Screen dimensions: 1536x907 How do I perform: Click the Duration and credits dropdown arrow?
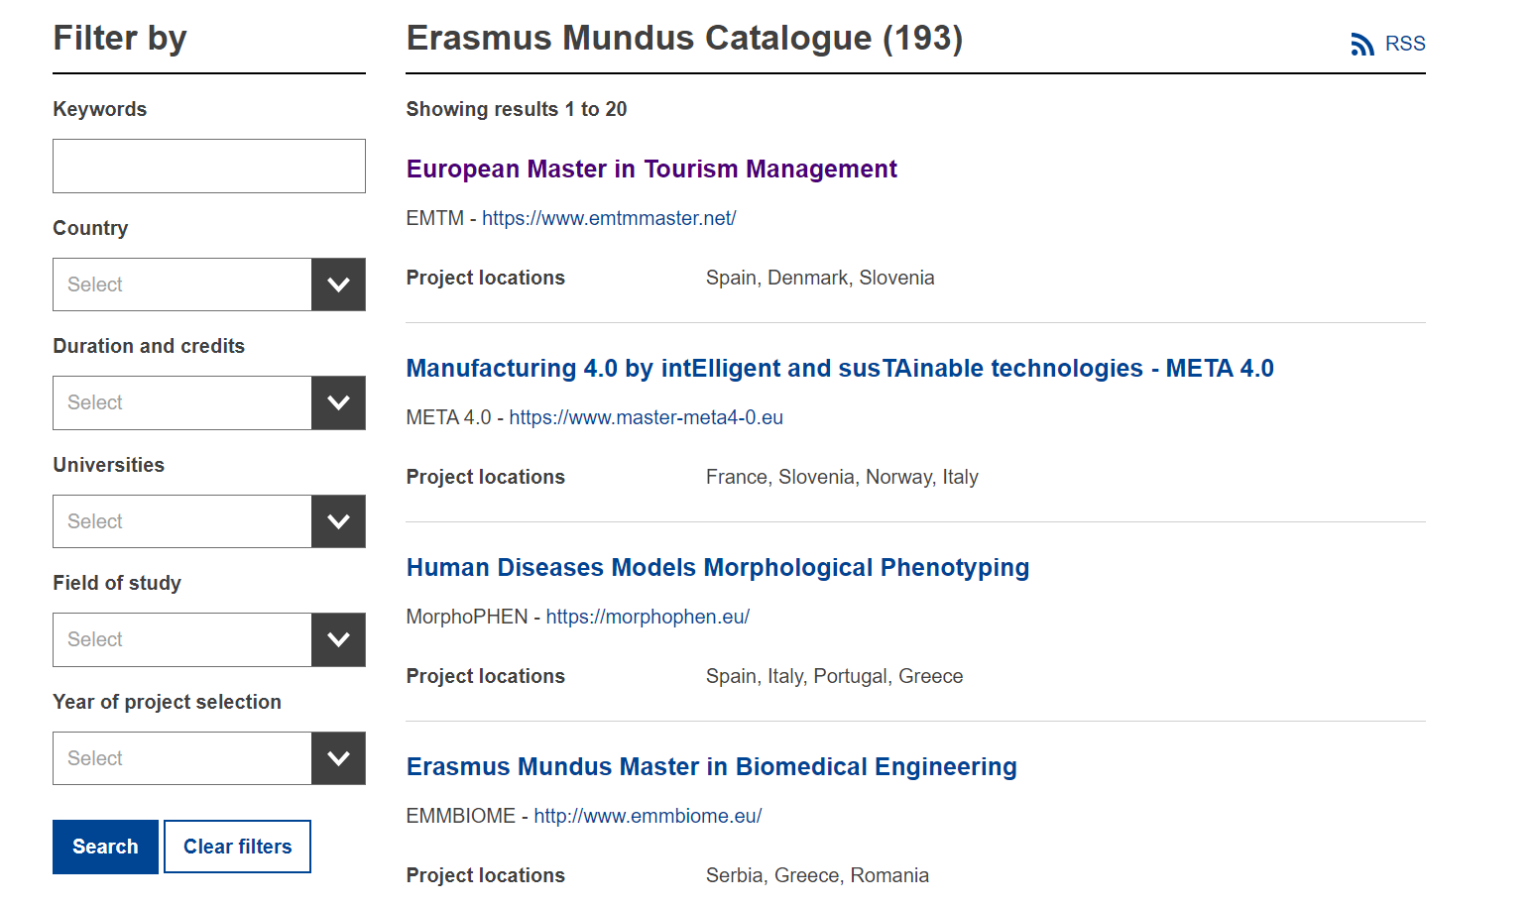point(338,403)
